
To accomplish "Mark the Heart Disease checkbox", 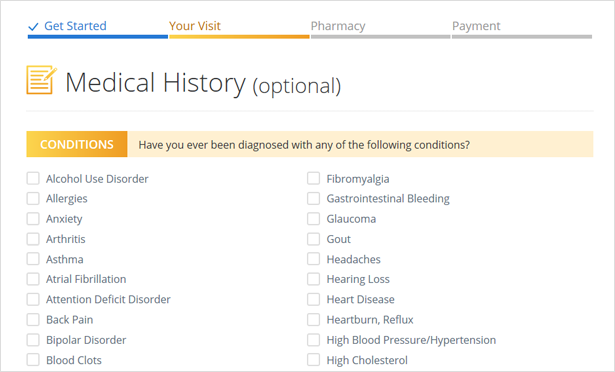I will point(313,299).
